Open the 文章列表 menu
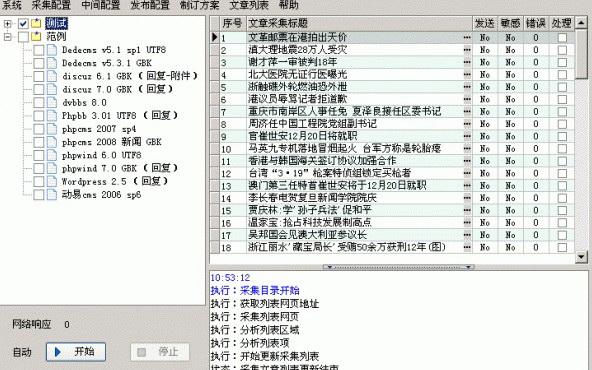The width and height of the screenshot is (592, 370). pos(249,5)
